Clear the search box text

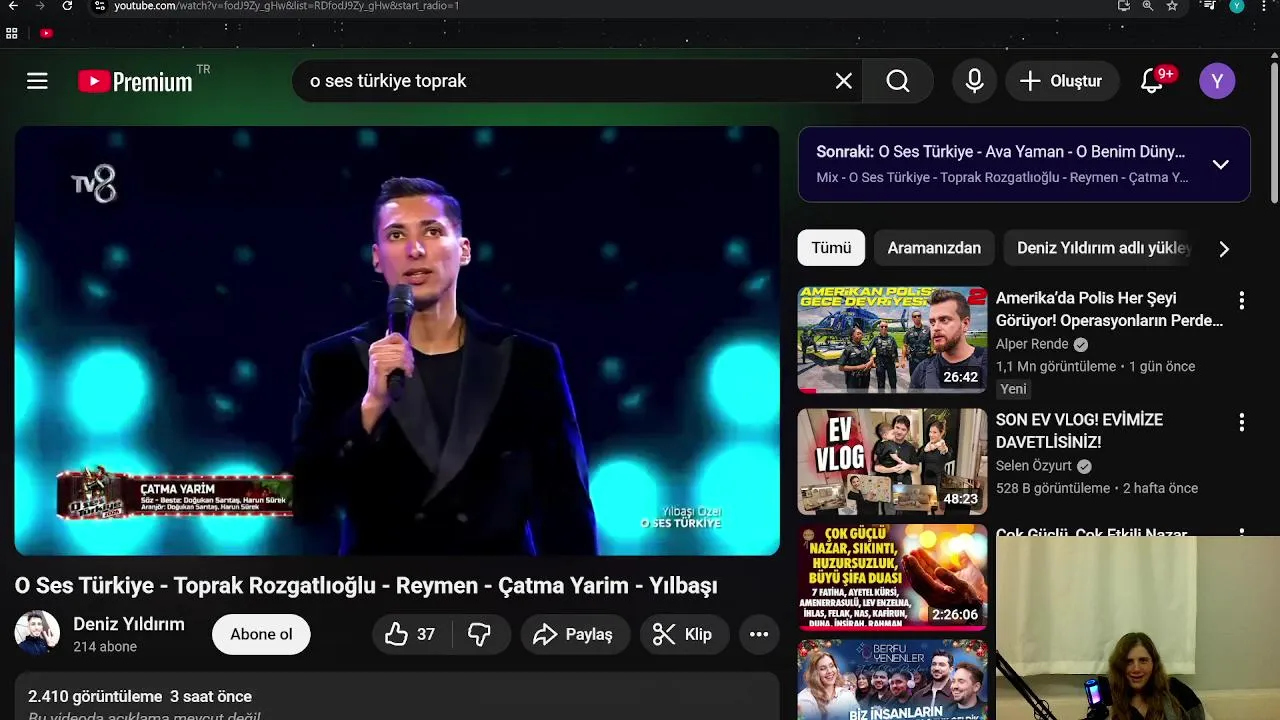click(844, 81)
